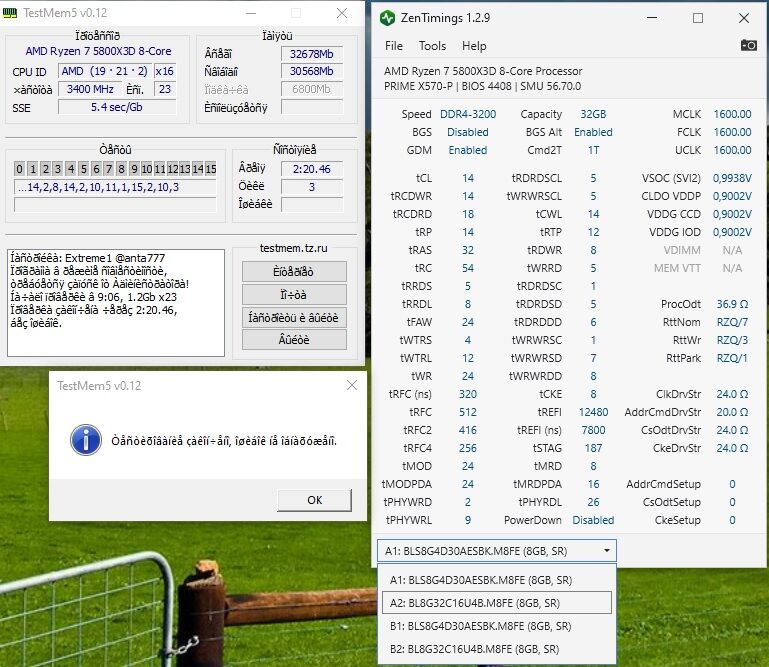Open the Help menu in ZenTimings
The image size is (769, 667).
click(x=474, y=46)
